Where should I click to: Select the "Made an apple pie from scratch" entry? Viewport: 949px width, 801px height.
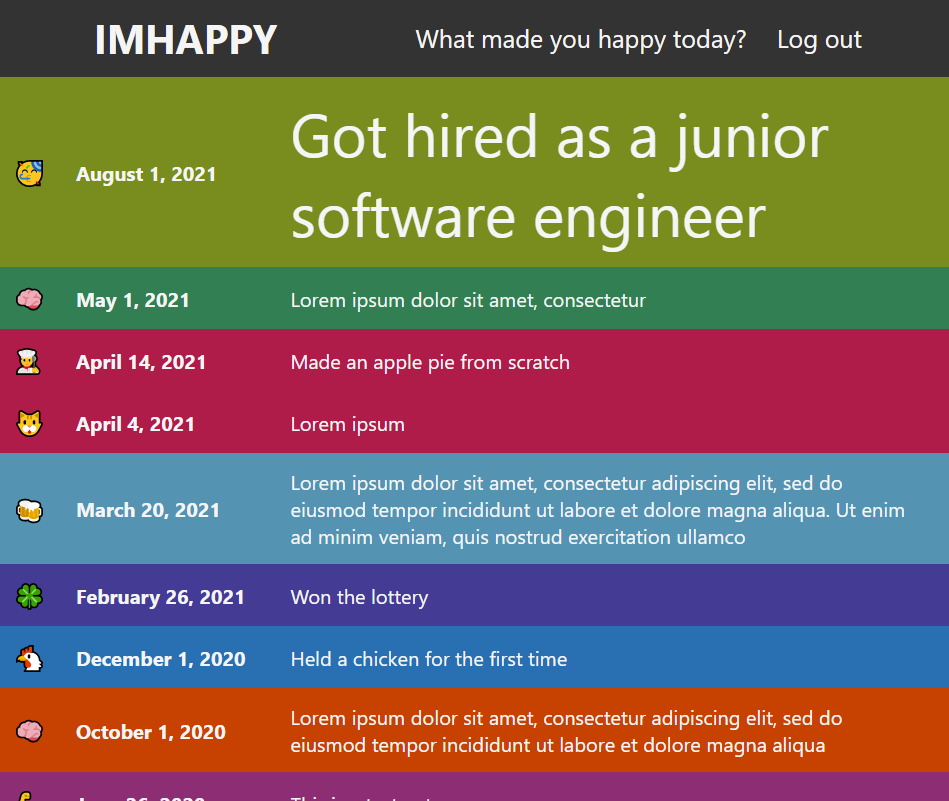click(430, 362)
